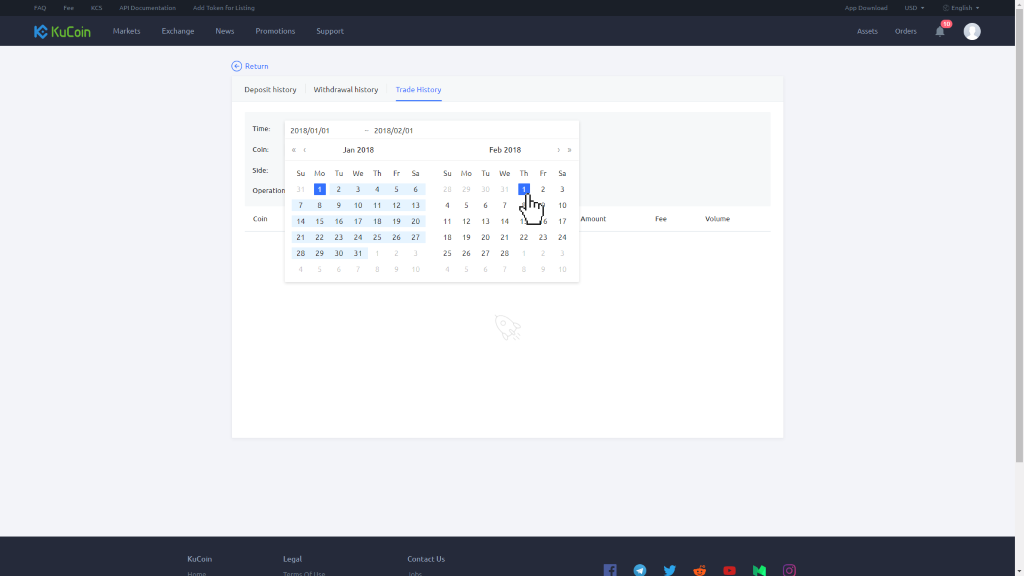Go to previous month in calendar
Screen dimensions: 1024x576
pyautogui.click(x=305, y=150)
